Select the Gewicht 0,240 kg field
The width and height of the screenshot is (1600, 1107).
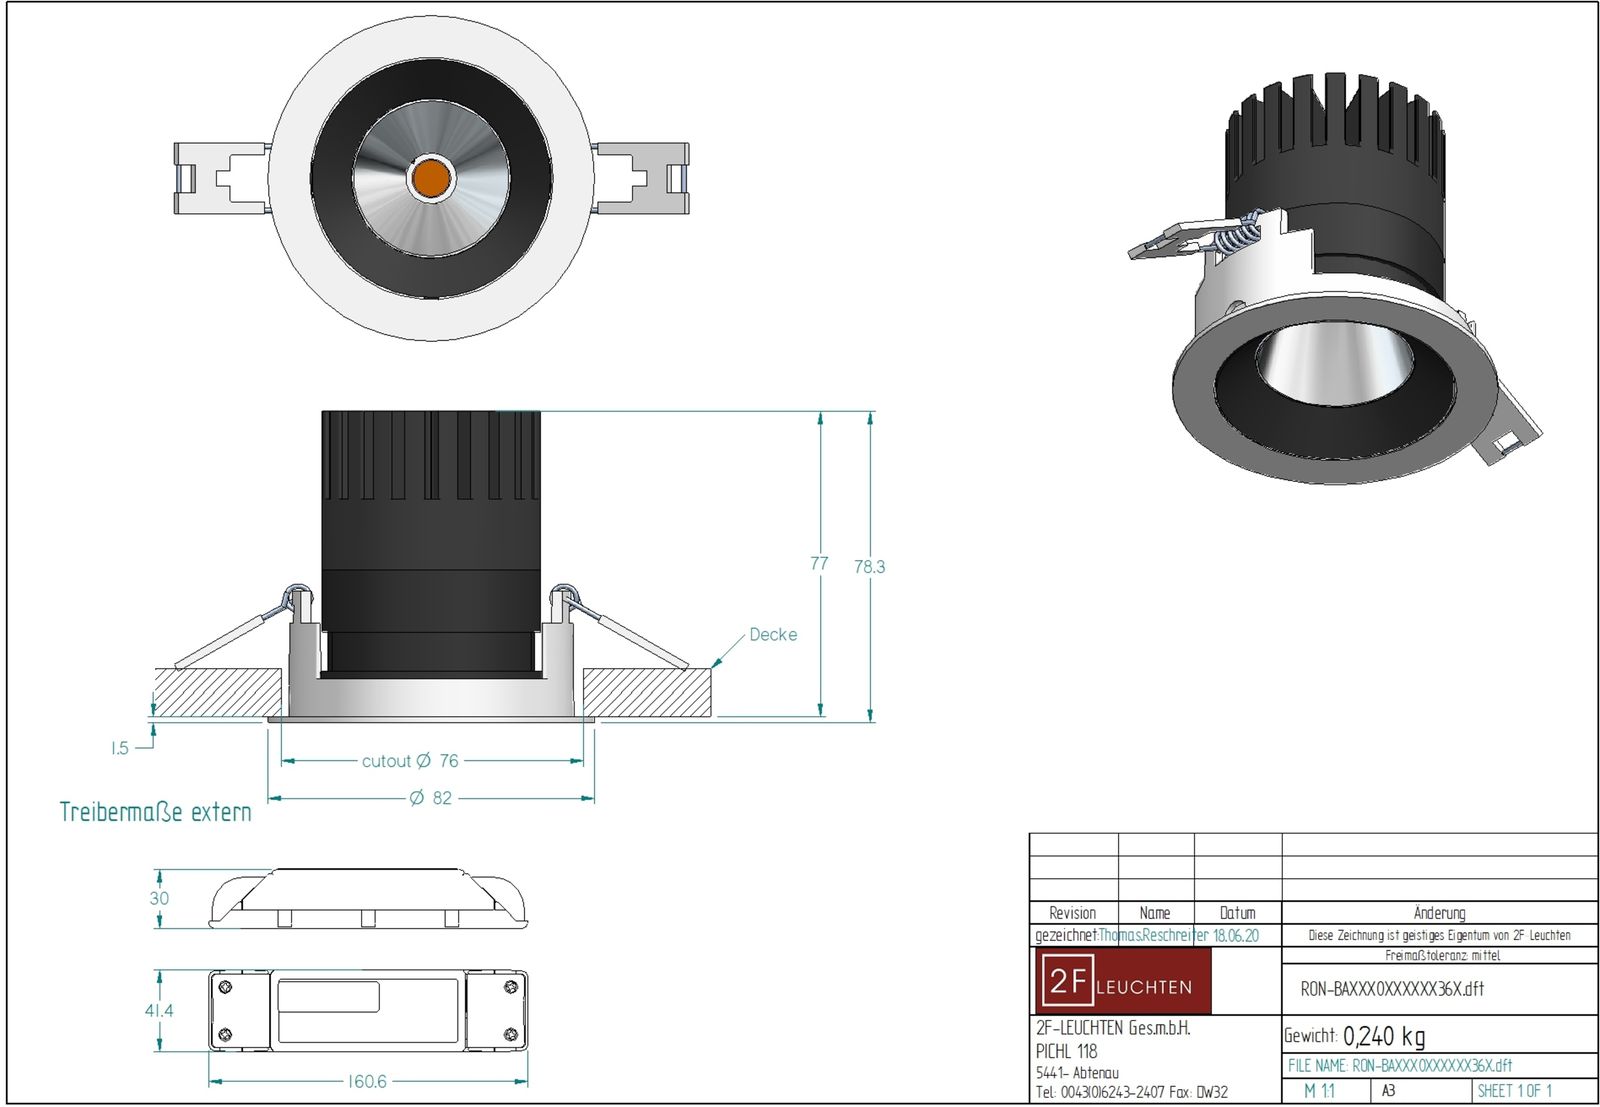coord(1355,1036)
